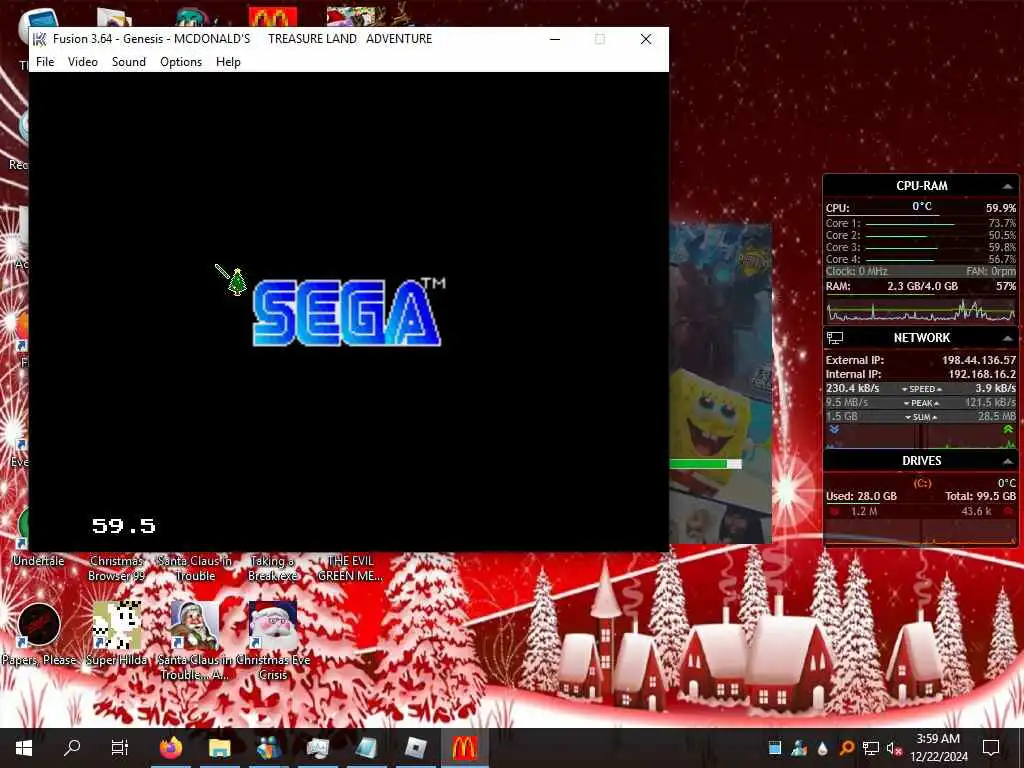Click Internal IP value 192.168.16.2
The height and width of the screenshot is (768, 1024).
point(982,374)
